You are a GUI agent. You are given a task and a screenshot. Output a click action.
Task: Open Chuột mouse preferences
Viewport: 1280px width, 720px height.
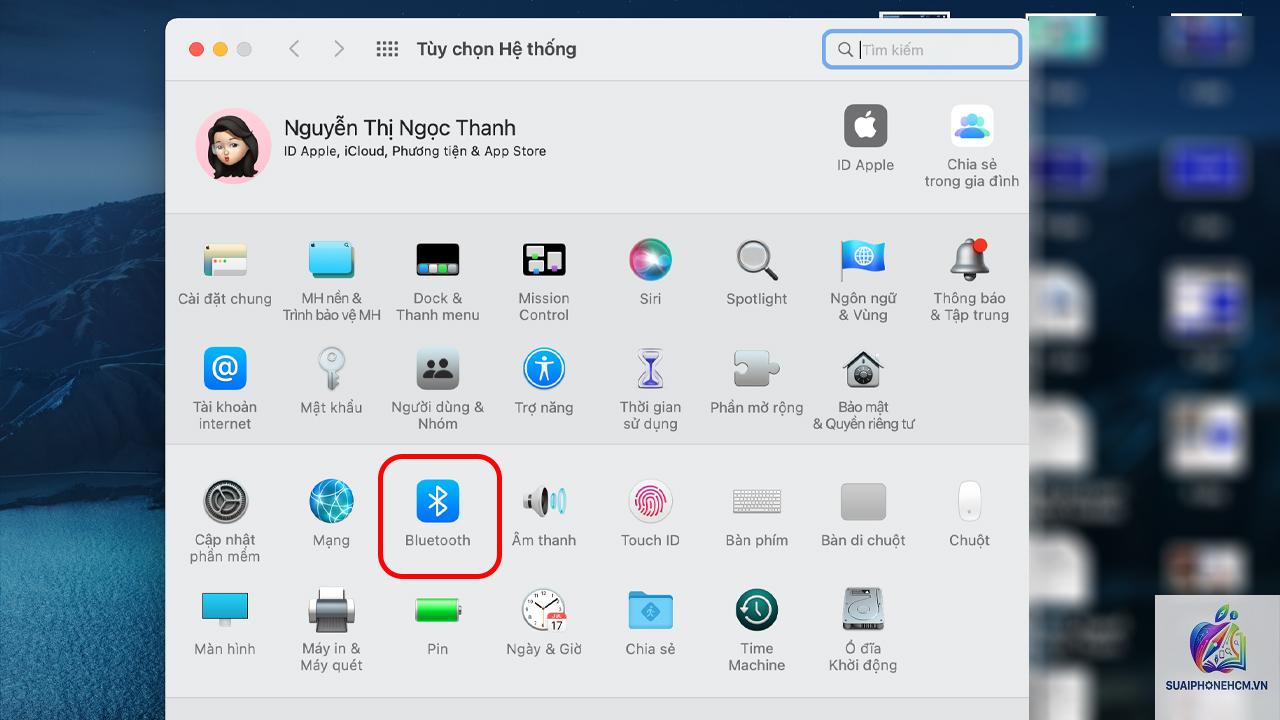[969, 502]
